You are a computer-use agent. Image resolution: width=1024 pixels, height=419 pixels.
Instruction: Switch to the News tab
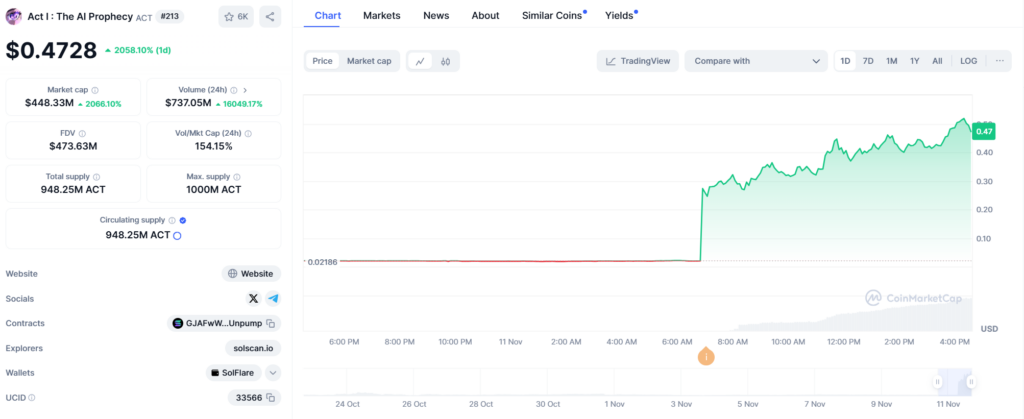tap(436, 15)
